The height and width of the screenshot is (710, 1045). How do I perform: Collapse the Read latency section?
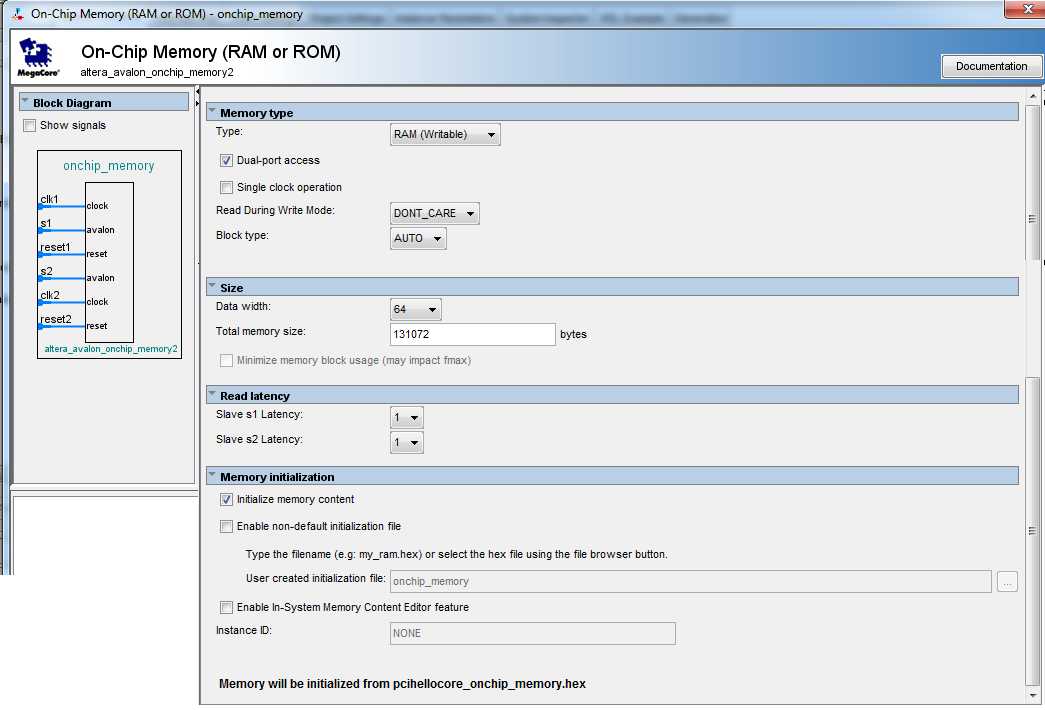pos(212,395)
